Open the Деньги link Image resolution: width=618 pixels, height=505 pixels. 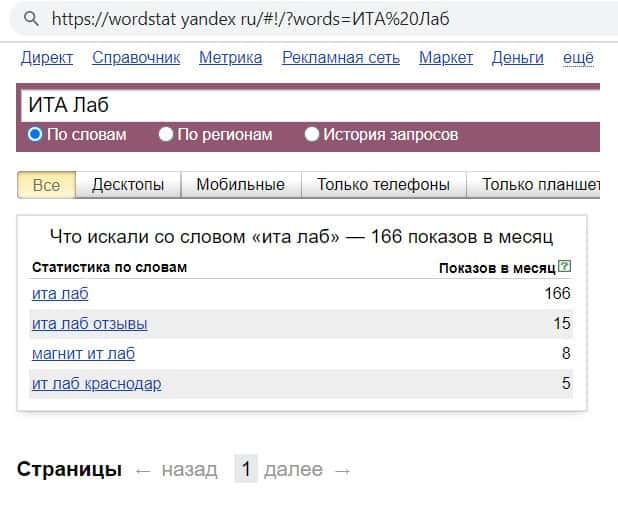coord(517,58)
